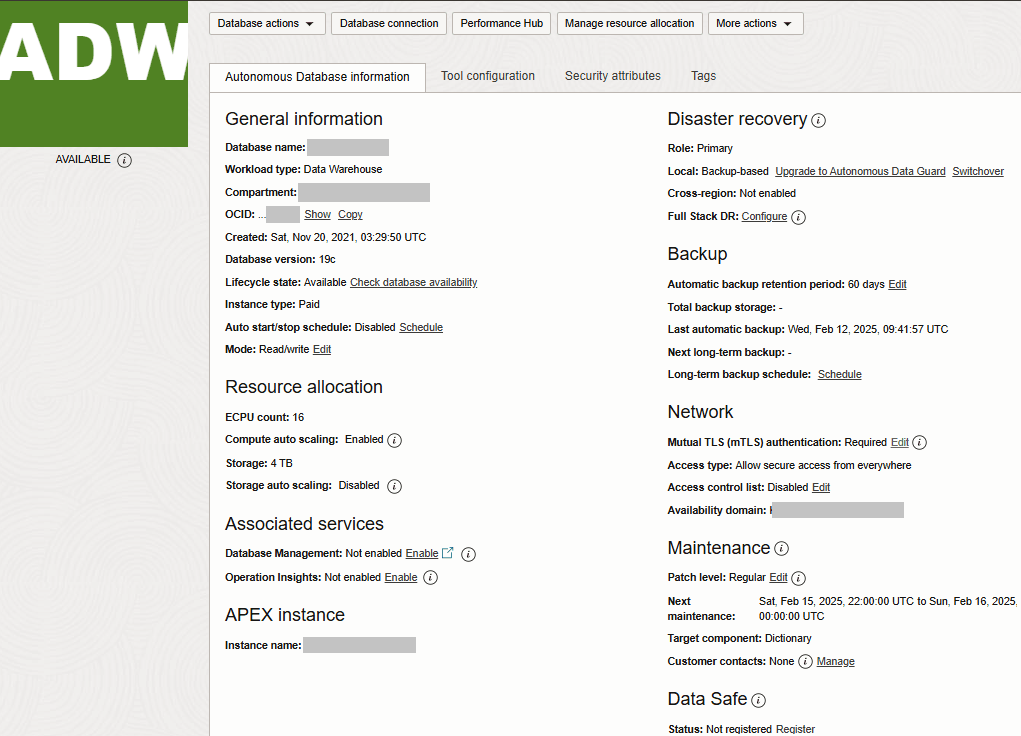Image resolution: width=1021 pixels, height=736 pixels.
Task: Switch to the Tool configuration tab
Action: pos(487,75)
